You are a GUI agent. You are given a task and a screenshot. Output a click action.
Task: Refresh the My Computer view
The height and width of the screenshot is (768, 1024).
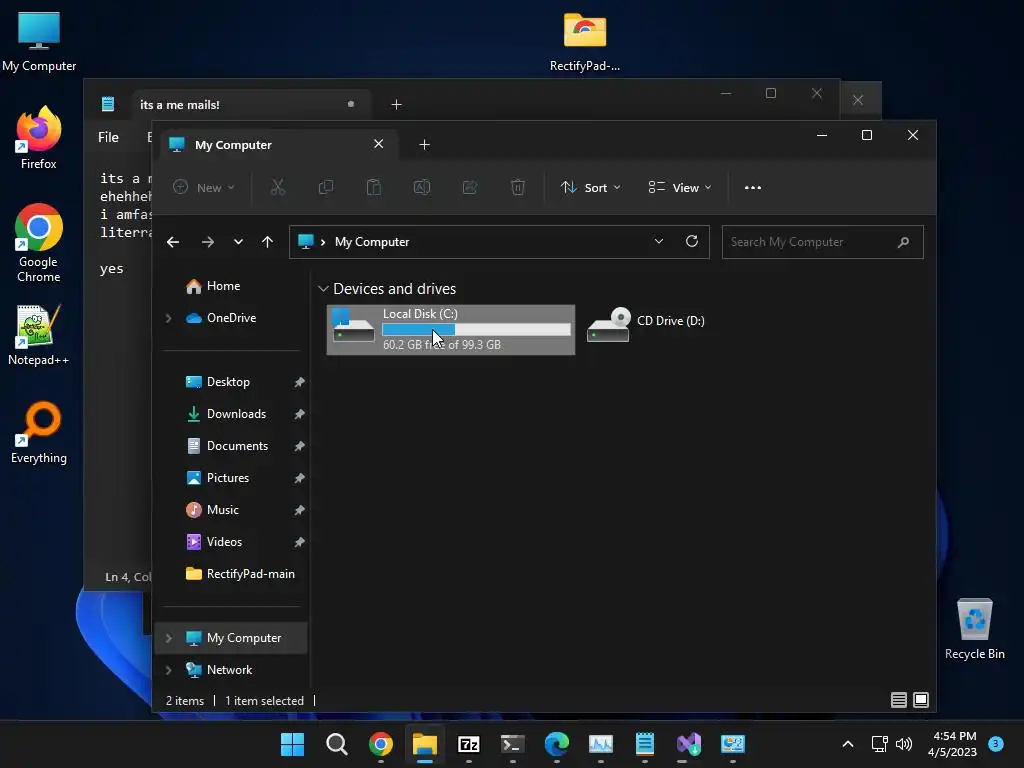[692, 242]
